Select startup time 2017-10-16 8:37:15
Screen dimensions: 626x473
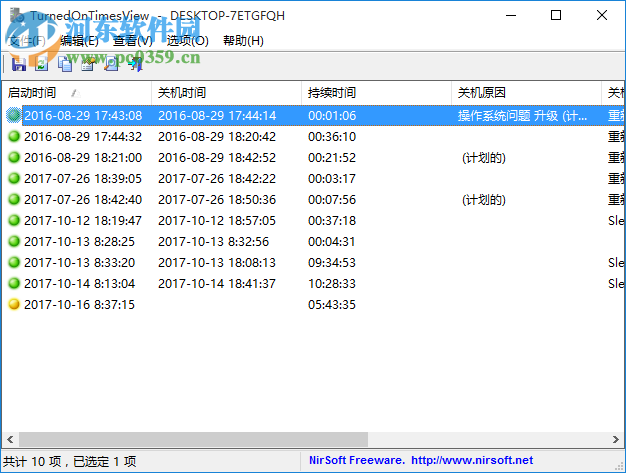click(79, 305)
